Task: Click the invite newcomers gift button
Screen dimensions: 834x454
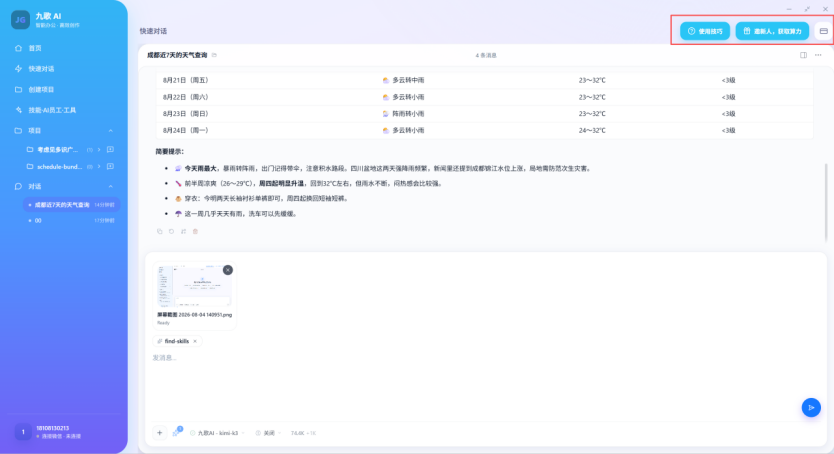Action: click(772, 31)
